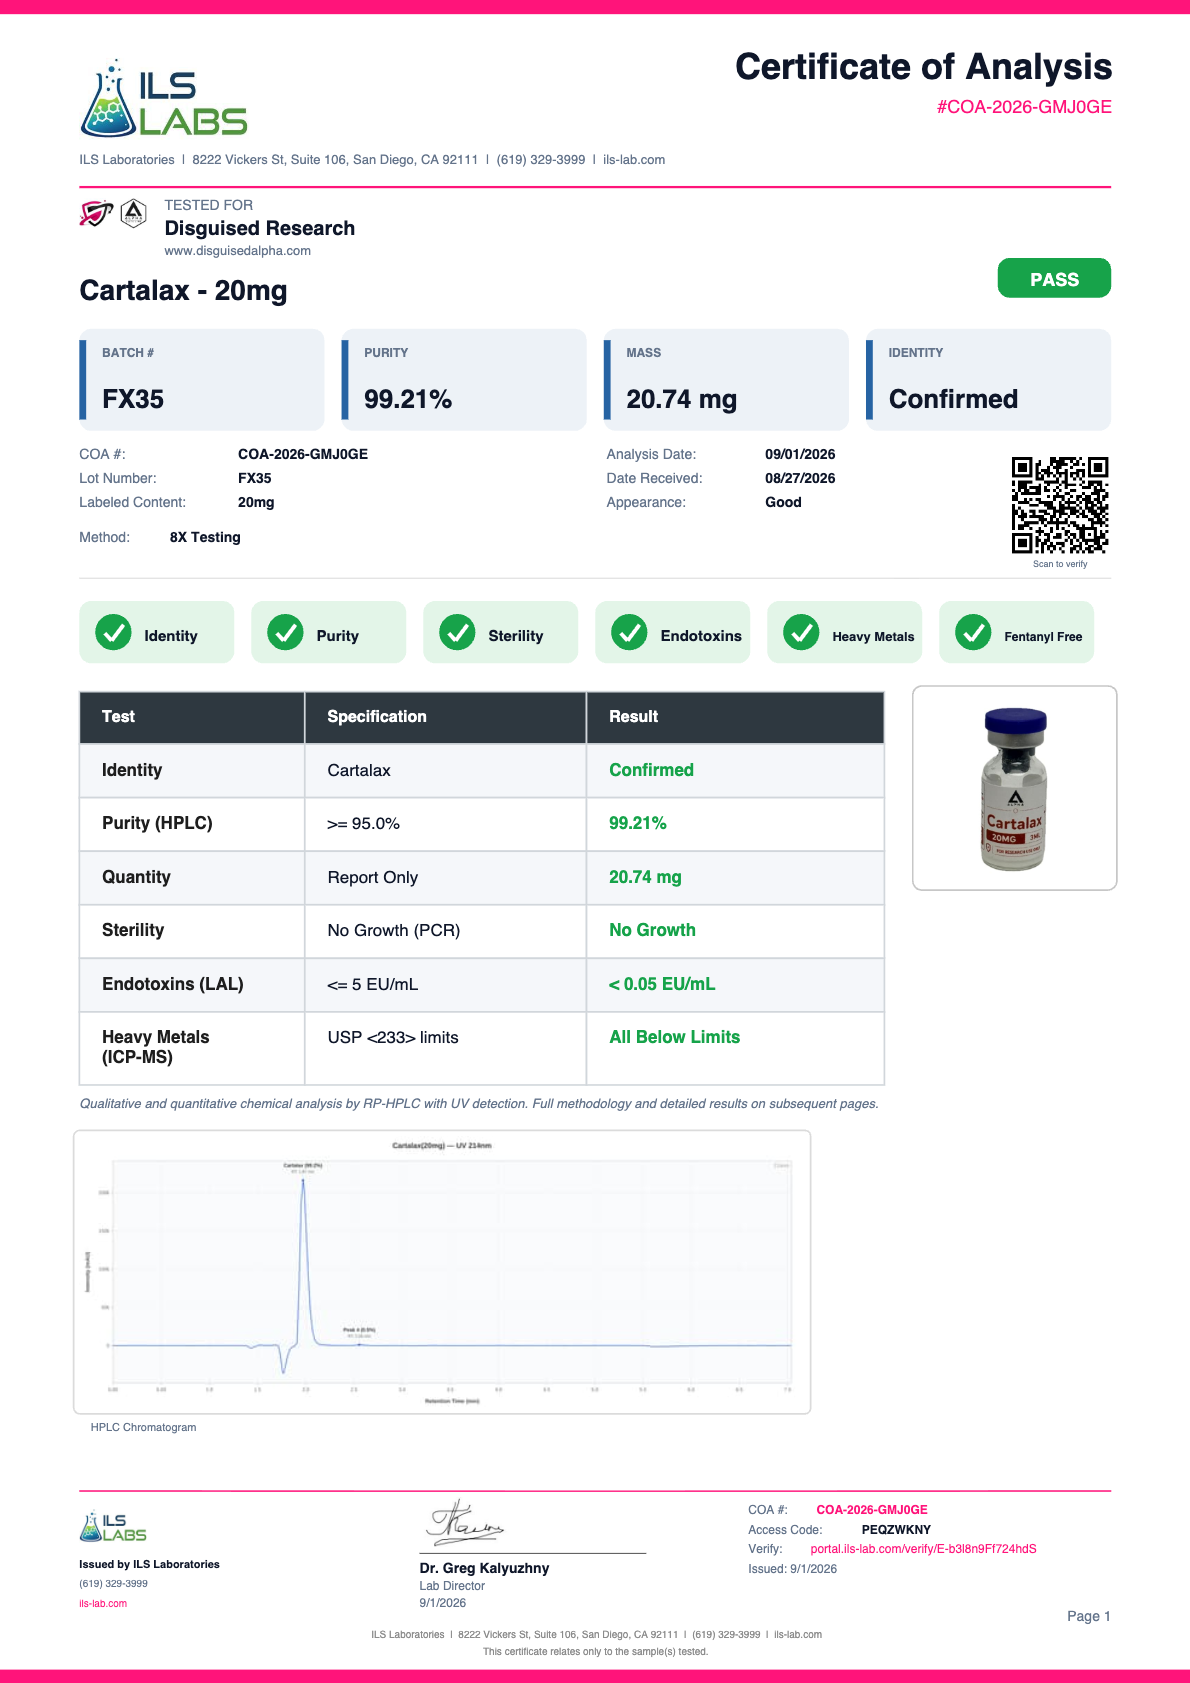The width and height of the screenshot is (1190, 1683).
Task: Click the green 99.21% result cell
Action: [735, 824]
